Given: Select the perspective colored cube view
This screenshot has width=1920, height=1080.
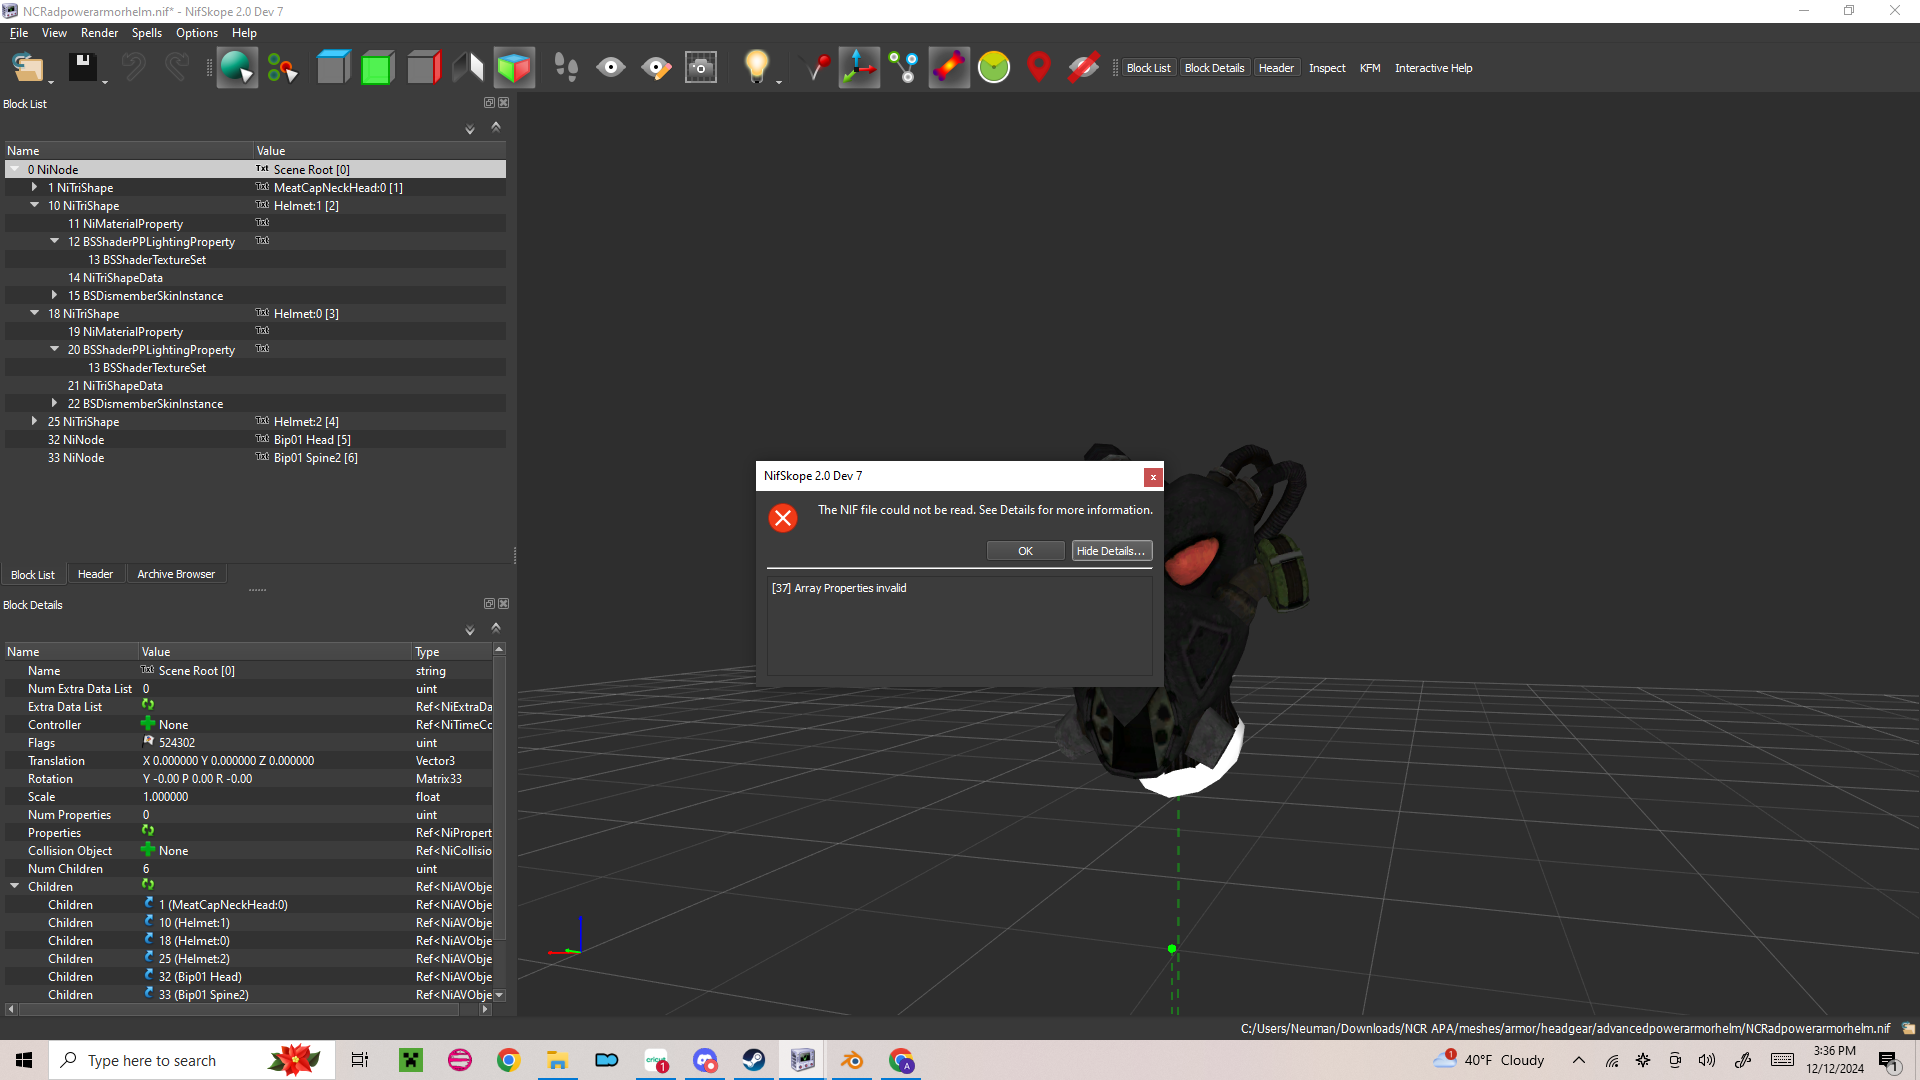Looking at the screenshot, I should click(514, 68).
